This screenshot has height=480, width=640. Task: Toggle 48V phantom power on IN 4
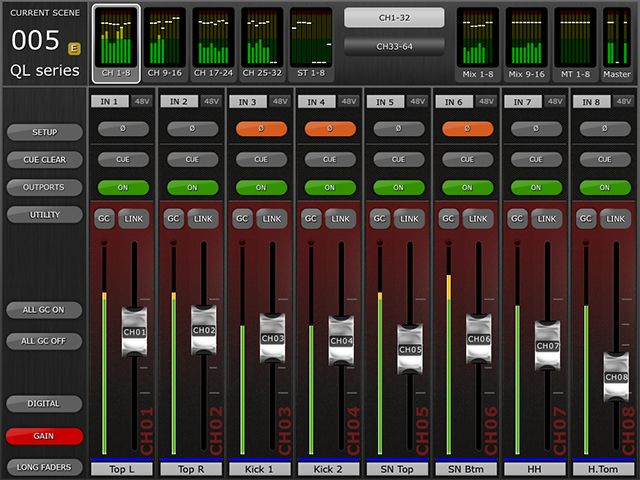348,101
